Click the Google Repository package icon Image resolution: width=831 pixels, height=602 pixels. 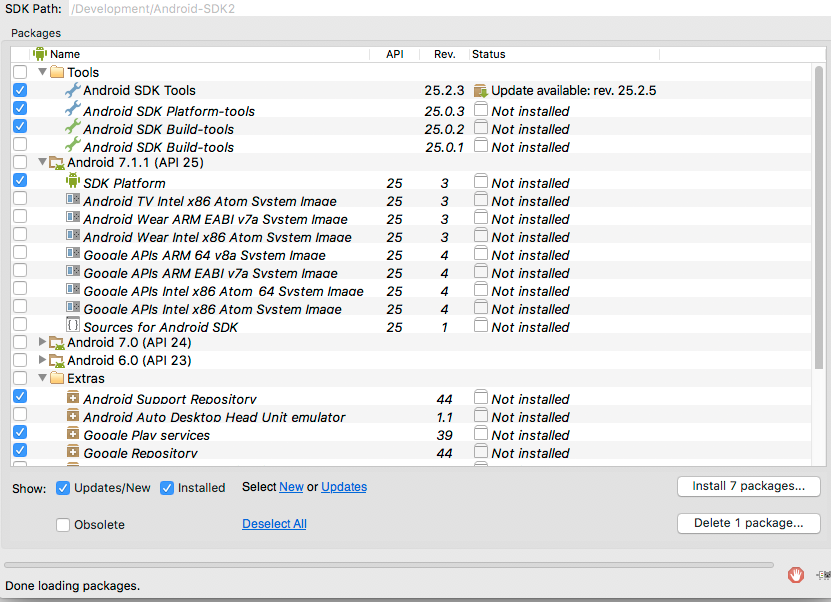point(73,452)
